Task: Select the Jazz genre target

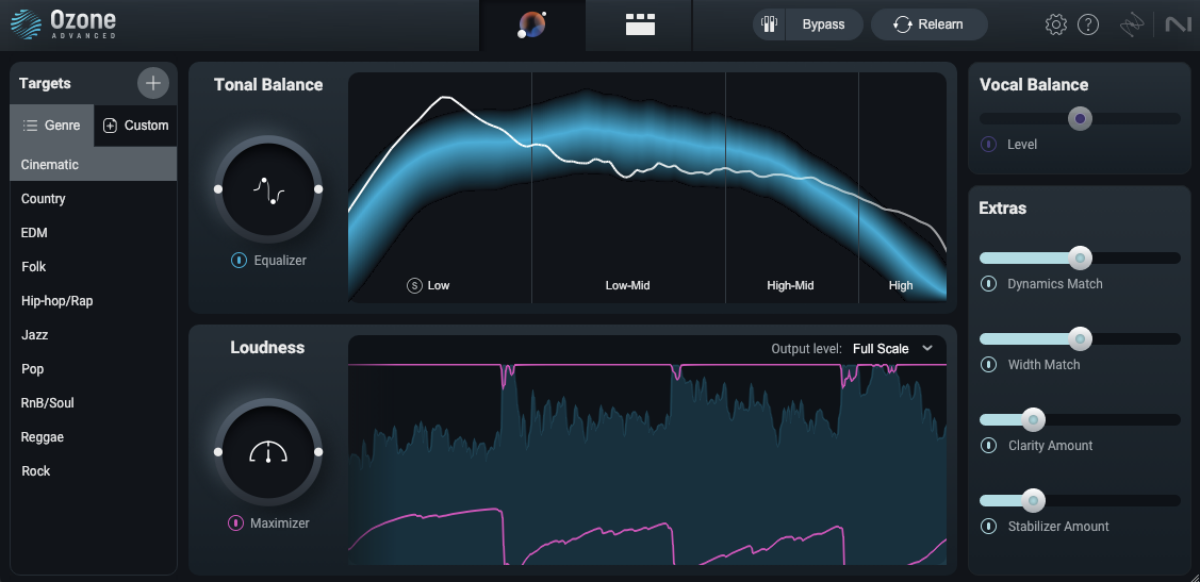Action: click(93, 334)
